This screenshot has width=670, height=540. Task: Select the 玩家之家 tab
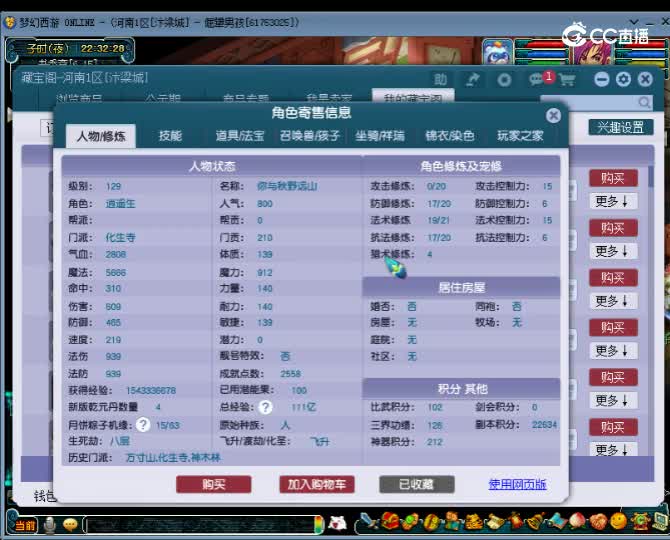click(520, 136)
